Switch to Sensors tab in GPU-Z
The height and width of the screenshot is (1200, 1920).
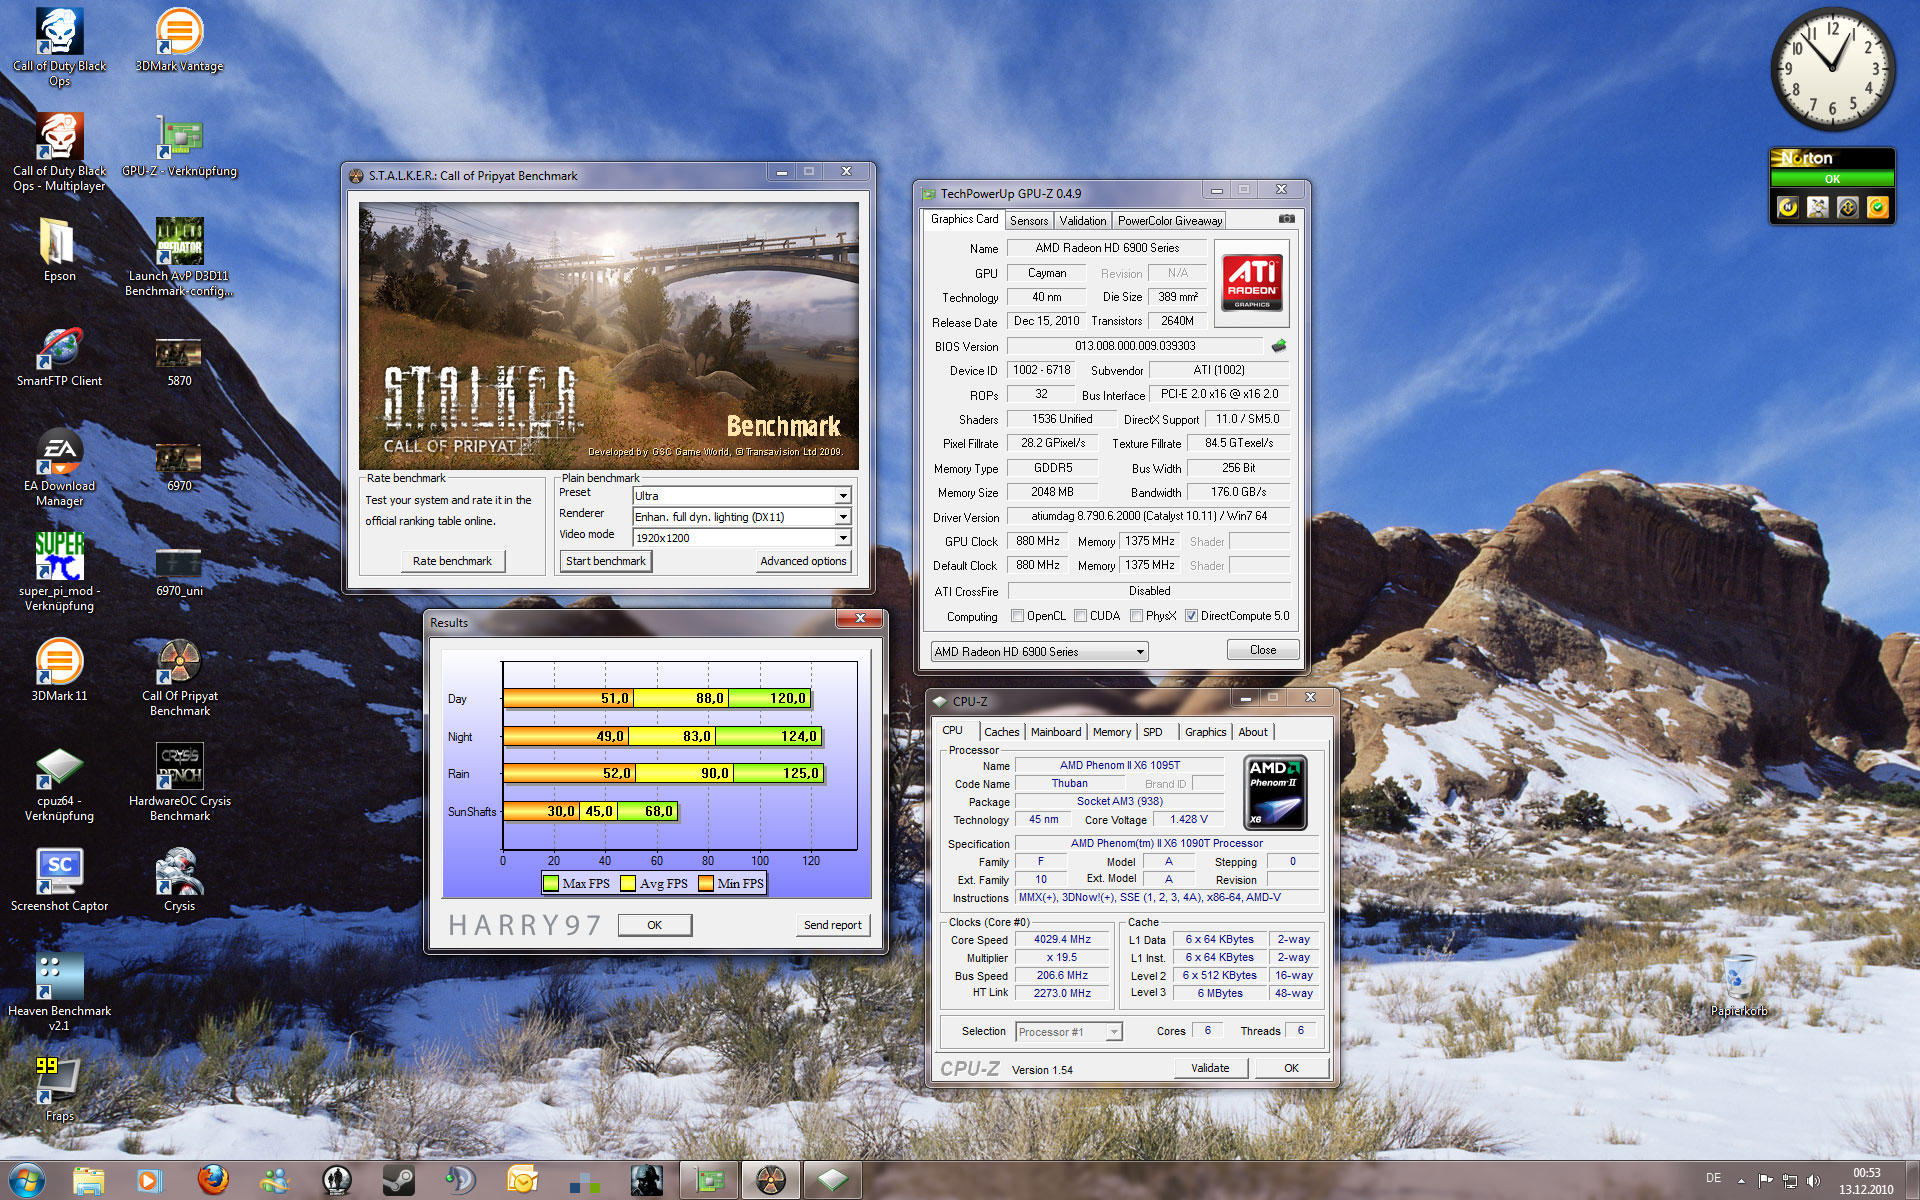tap(1029, 221)
